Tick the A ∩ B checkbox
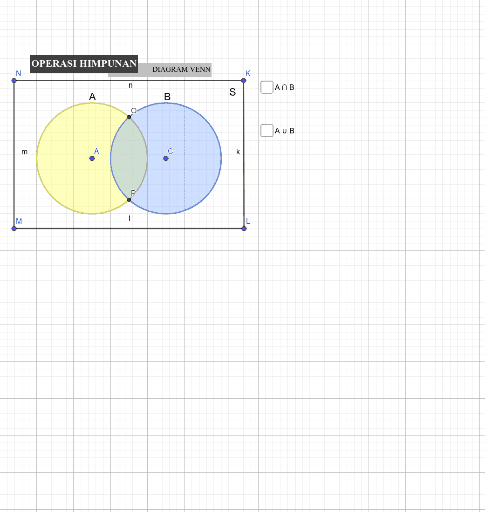485x512 pixels. point(267,87)
